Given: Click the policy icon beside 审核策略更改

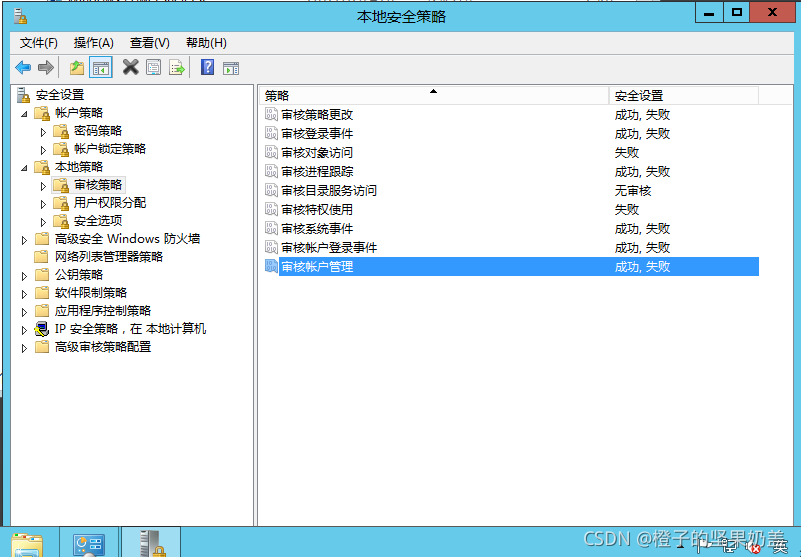Looking at the screenshot, I should click(271, 114).
